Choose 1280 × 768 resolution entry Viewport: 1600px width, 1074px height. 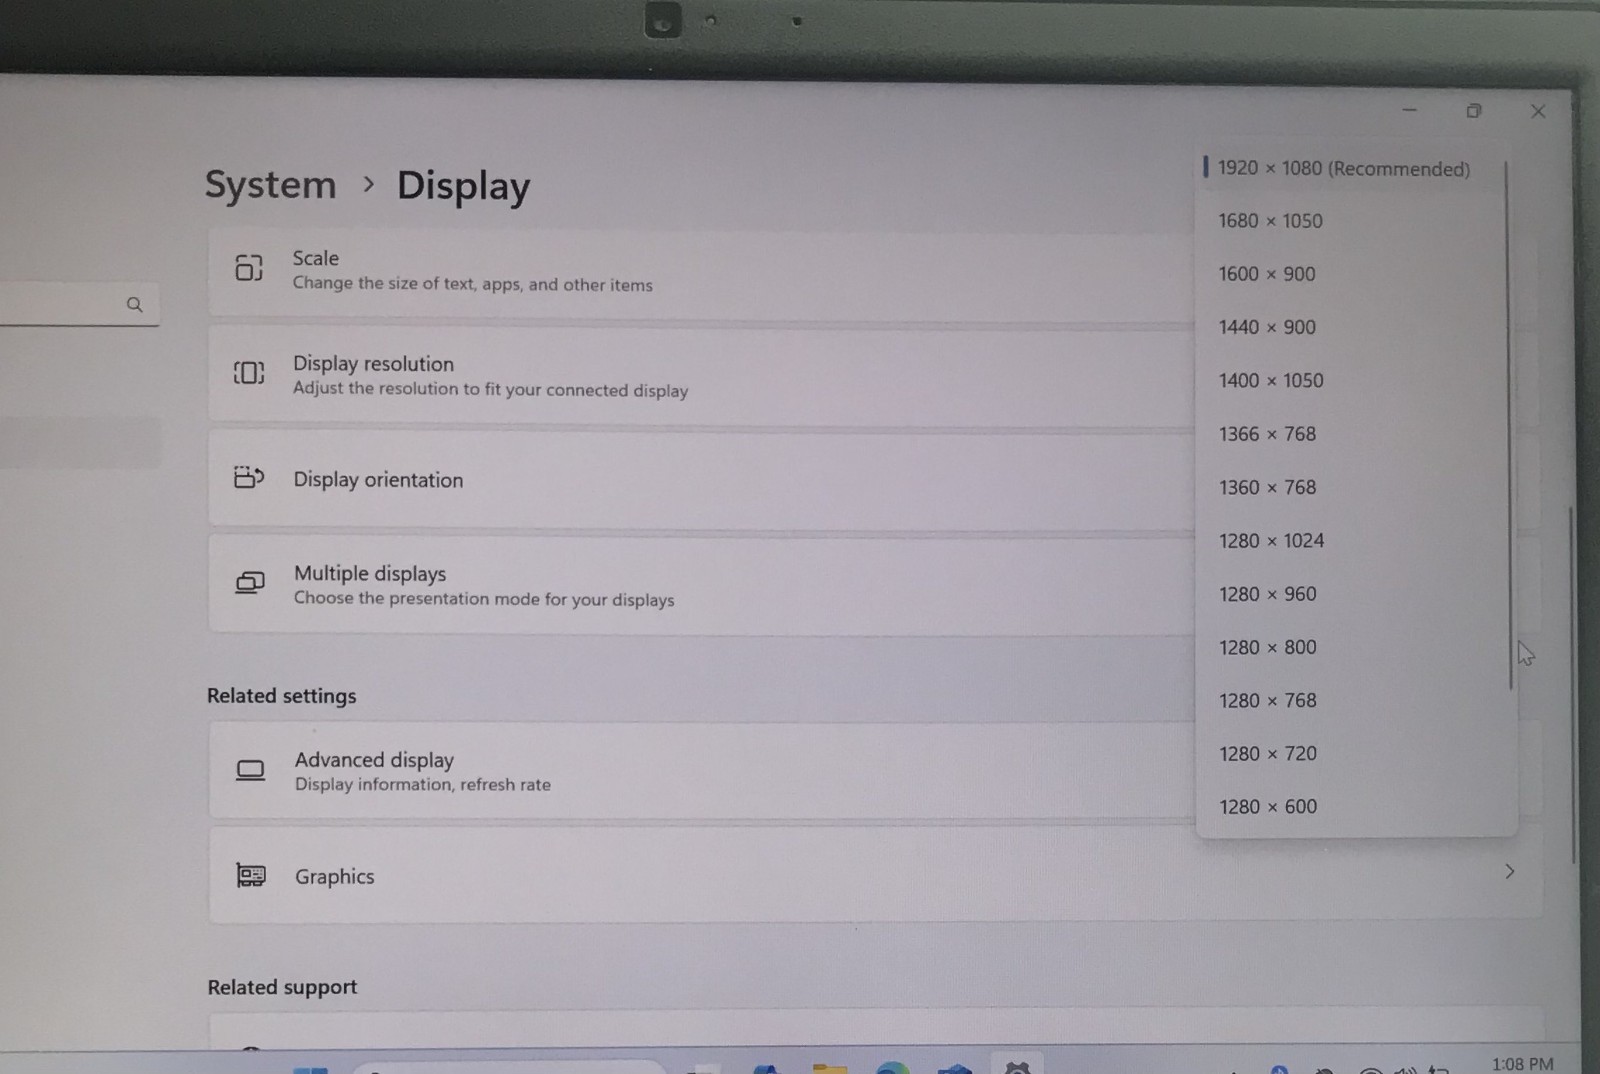(1267, 700)
